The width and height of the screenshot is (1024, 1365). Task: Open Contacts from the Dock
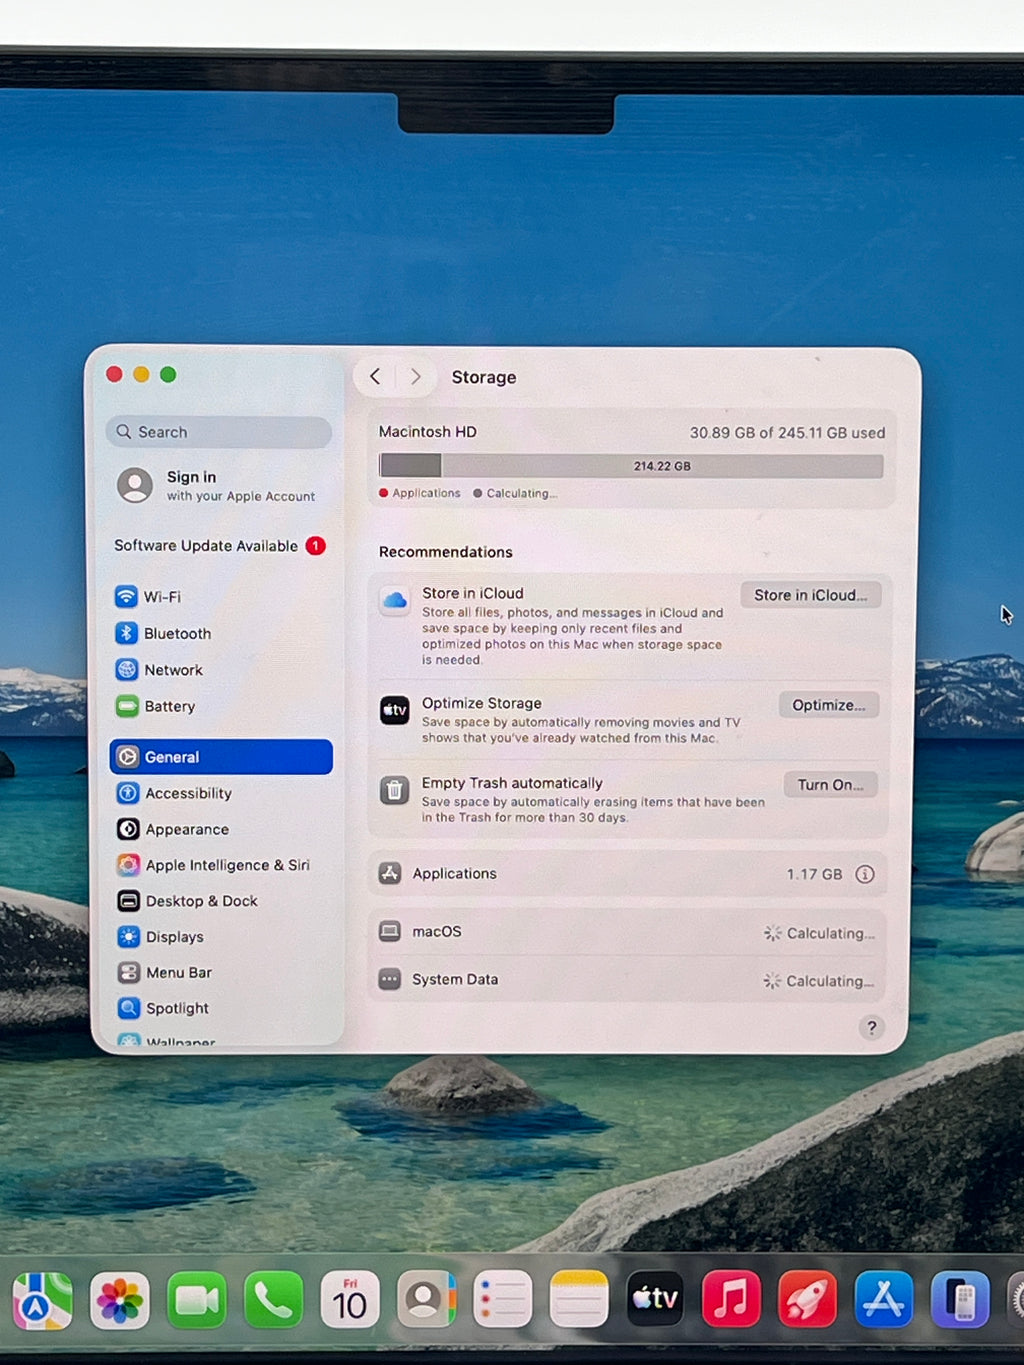point(426,1301)
